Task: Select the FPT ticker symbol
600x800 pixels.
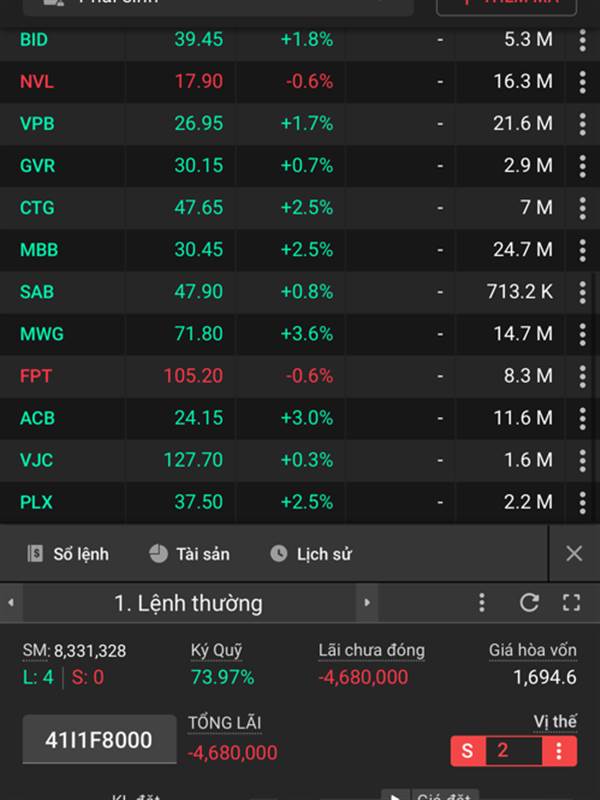Action: coord(35,377)
